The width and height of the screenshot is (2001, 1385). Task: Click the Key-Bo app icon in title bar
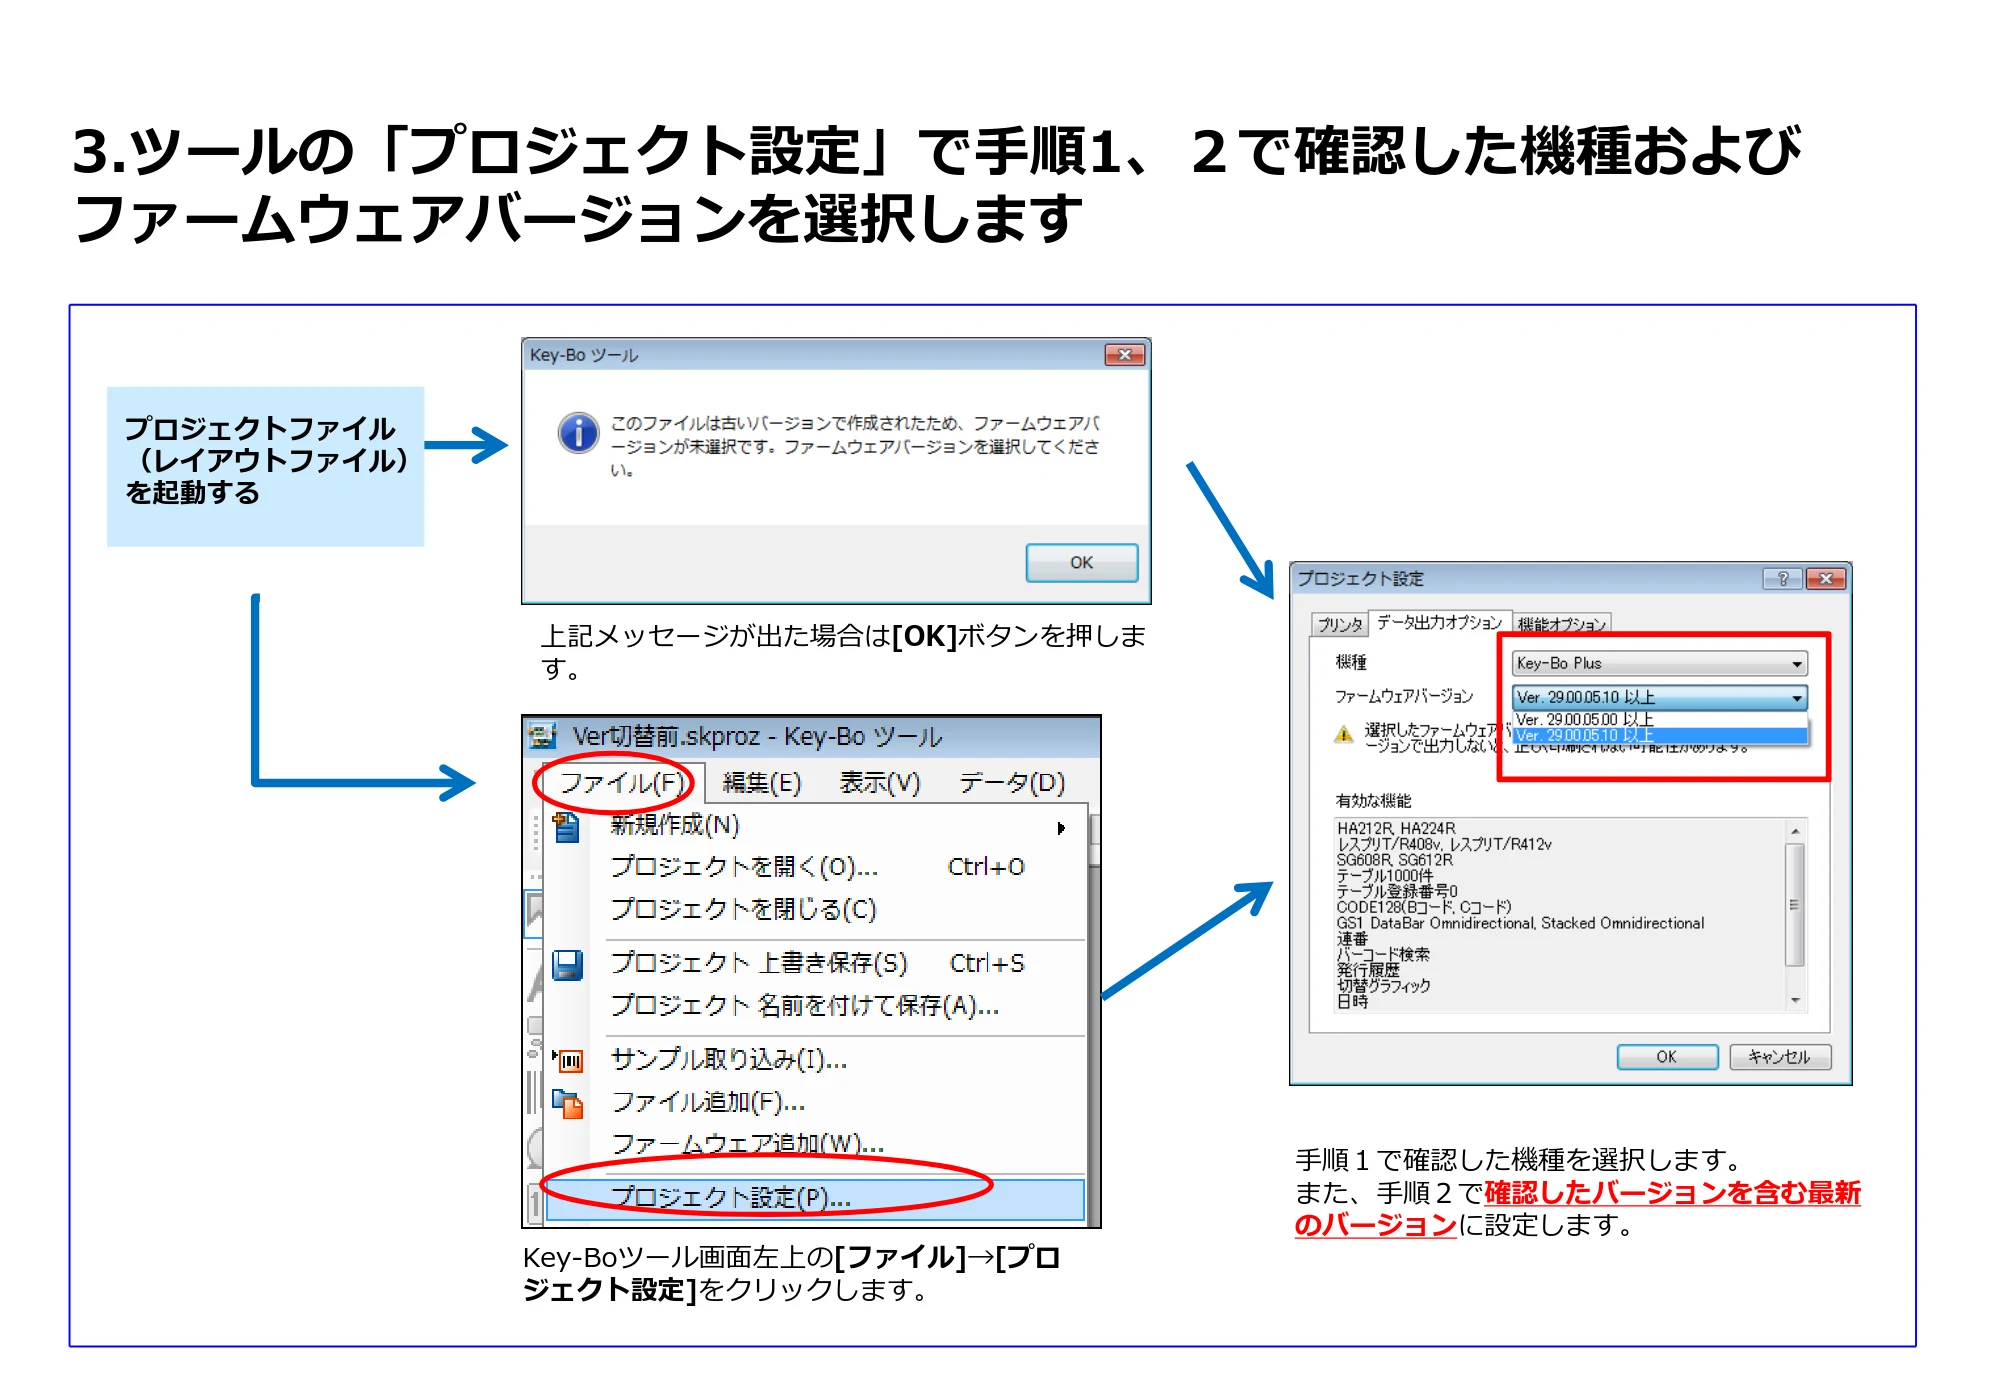pyautogui.click(x=542, y=737)
